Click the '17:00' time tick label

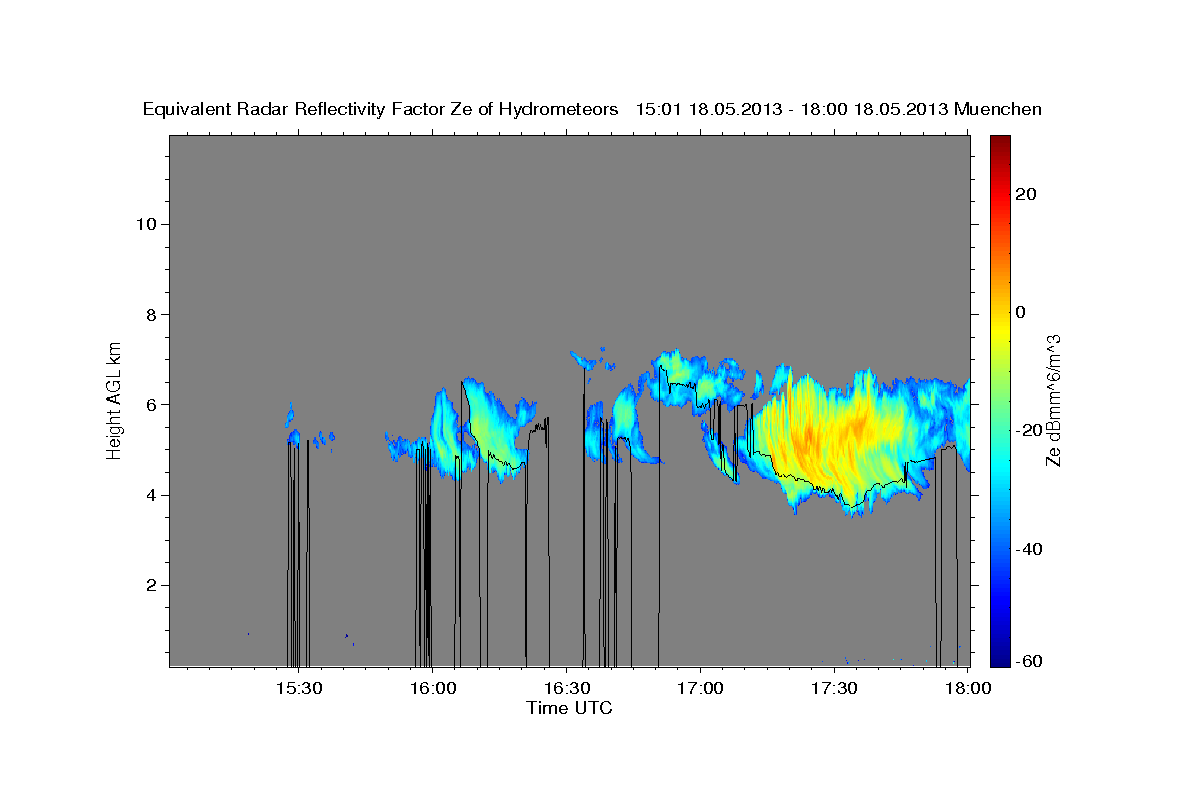tap(700, 689)
